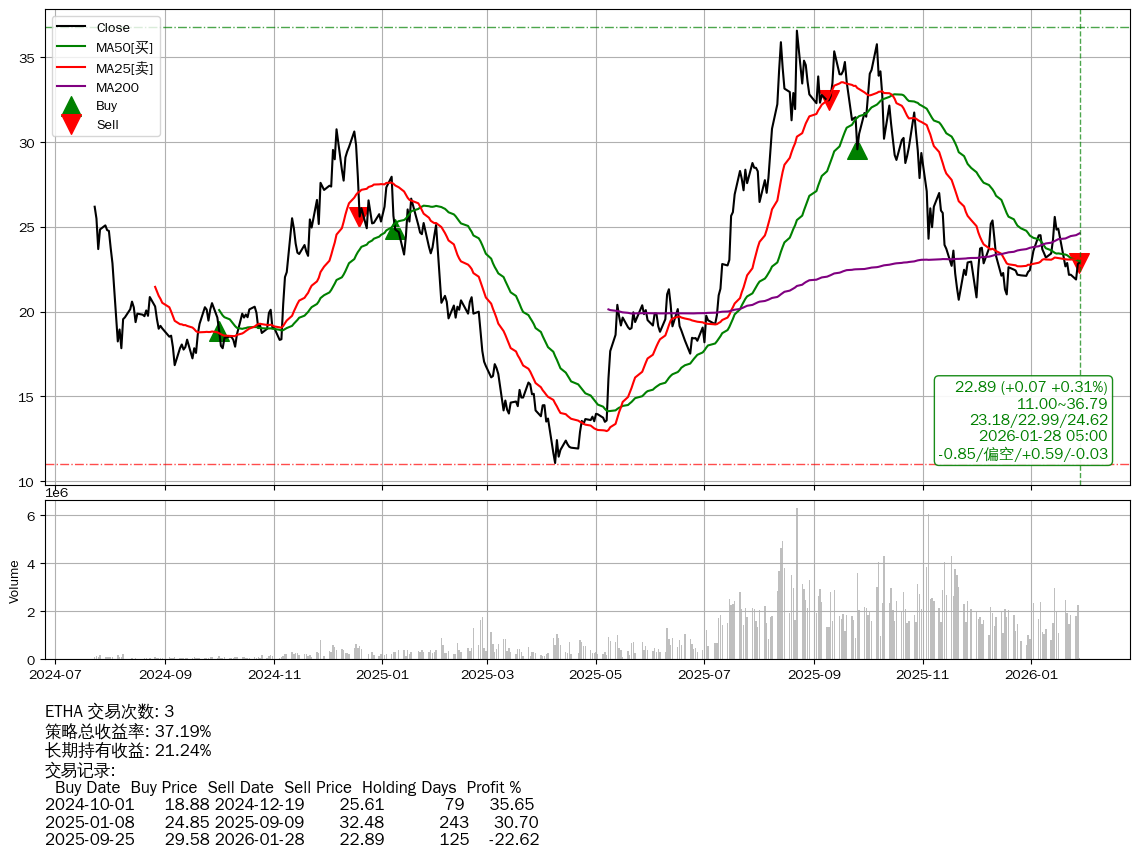1139x857 pixels.
Task: Click the January 2026 sell marker at right edge
Action: tap(1079, 263)
